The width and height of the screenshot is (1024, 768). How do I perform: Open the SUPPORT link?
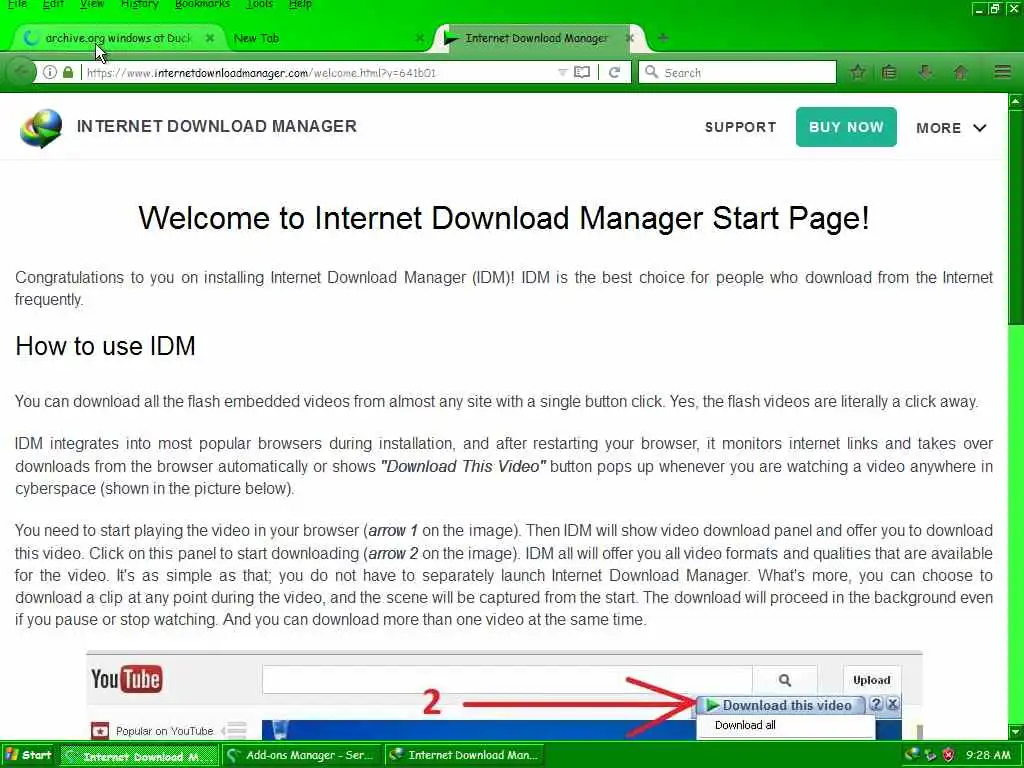click(741, 127)
